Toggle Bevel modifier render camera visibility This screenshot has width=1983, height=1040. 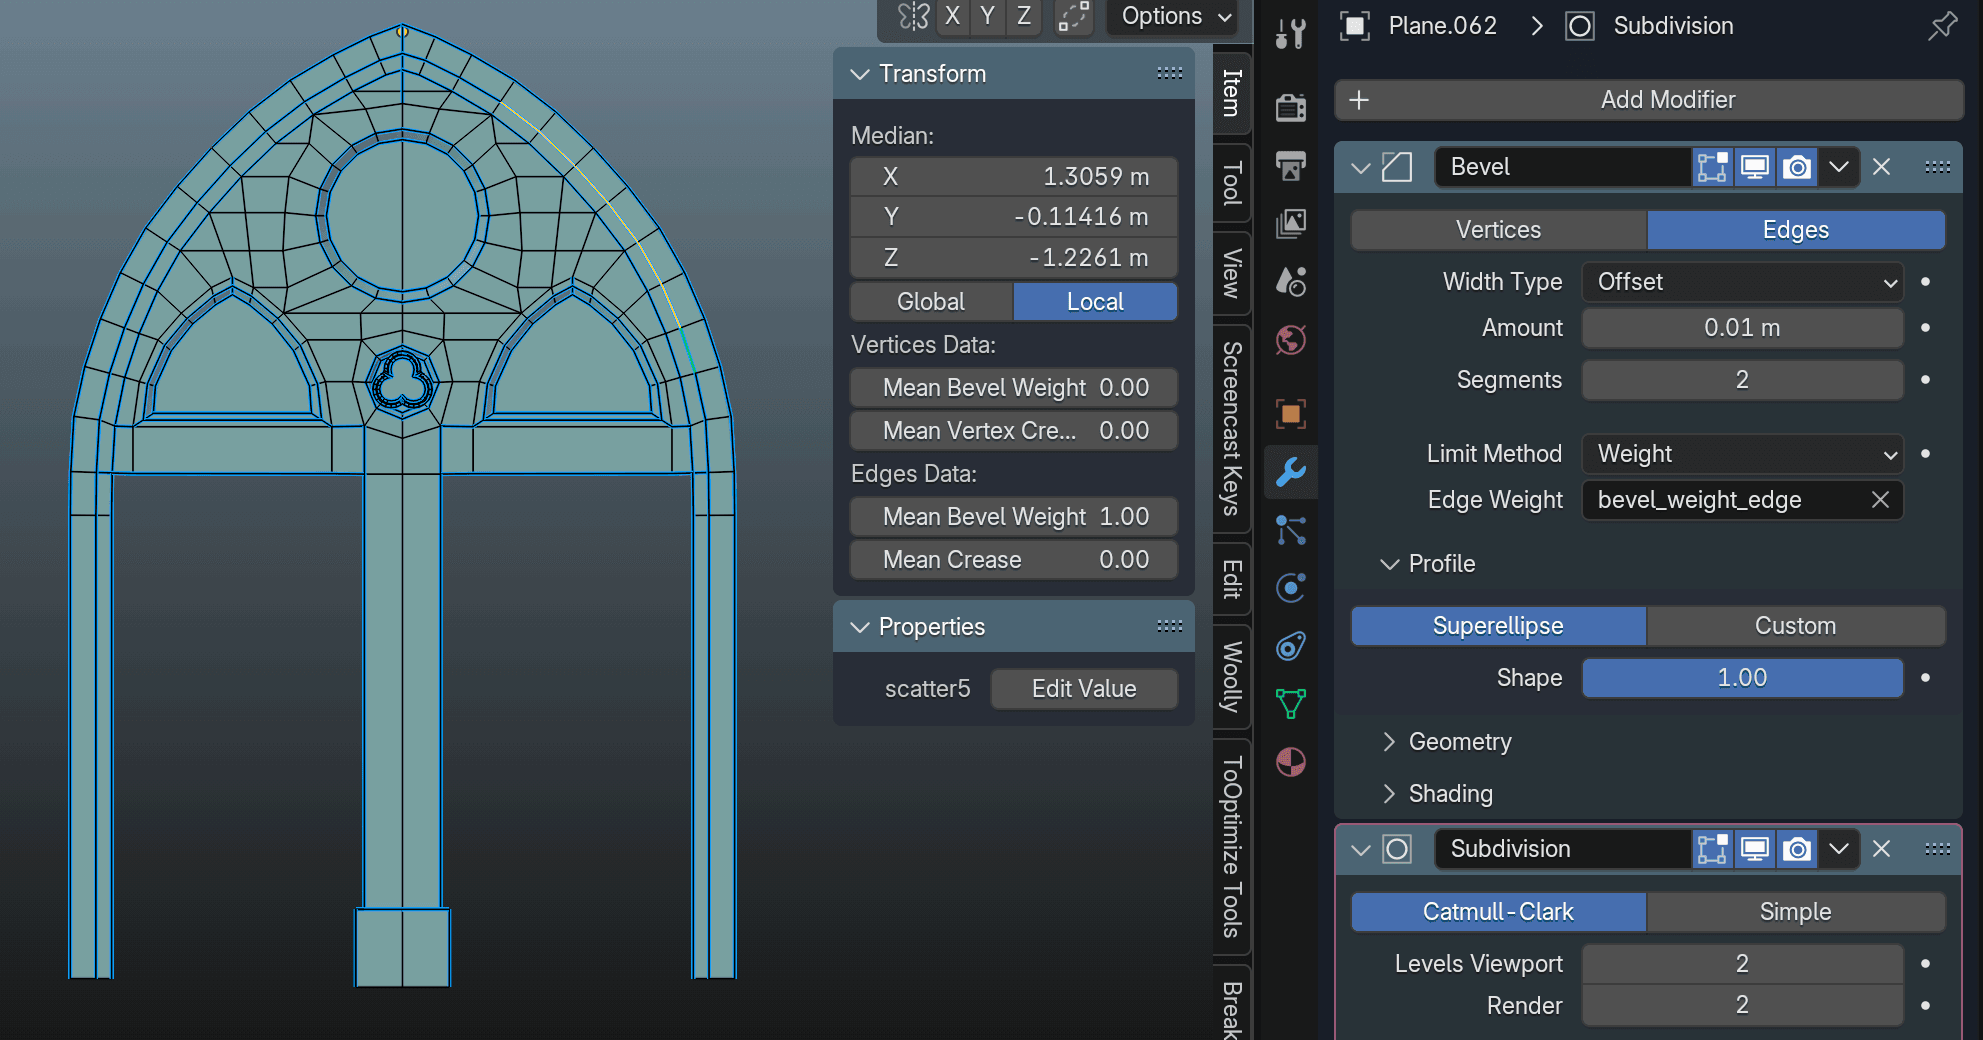[x=1797, y=167]
